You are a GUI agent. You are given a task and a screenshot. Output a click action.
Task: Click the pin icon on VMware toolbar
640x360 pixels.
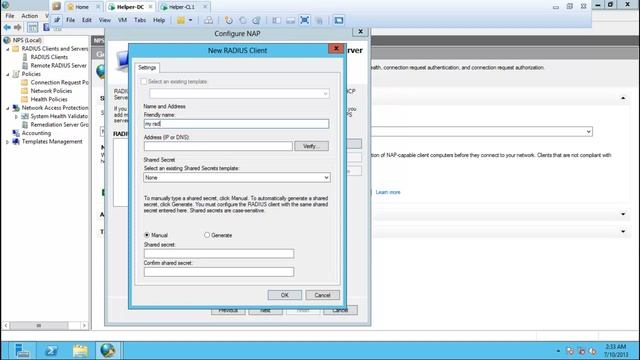coord(57,20)
